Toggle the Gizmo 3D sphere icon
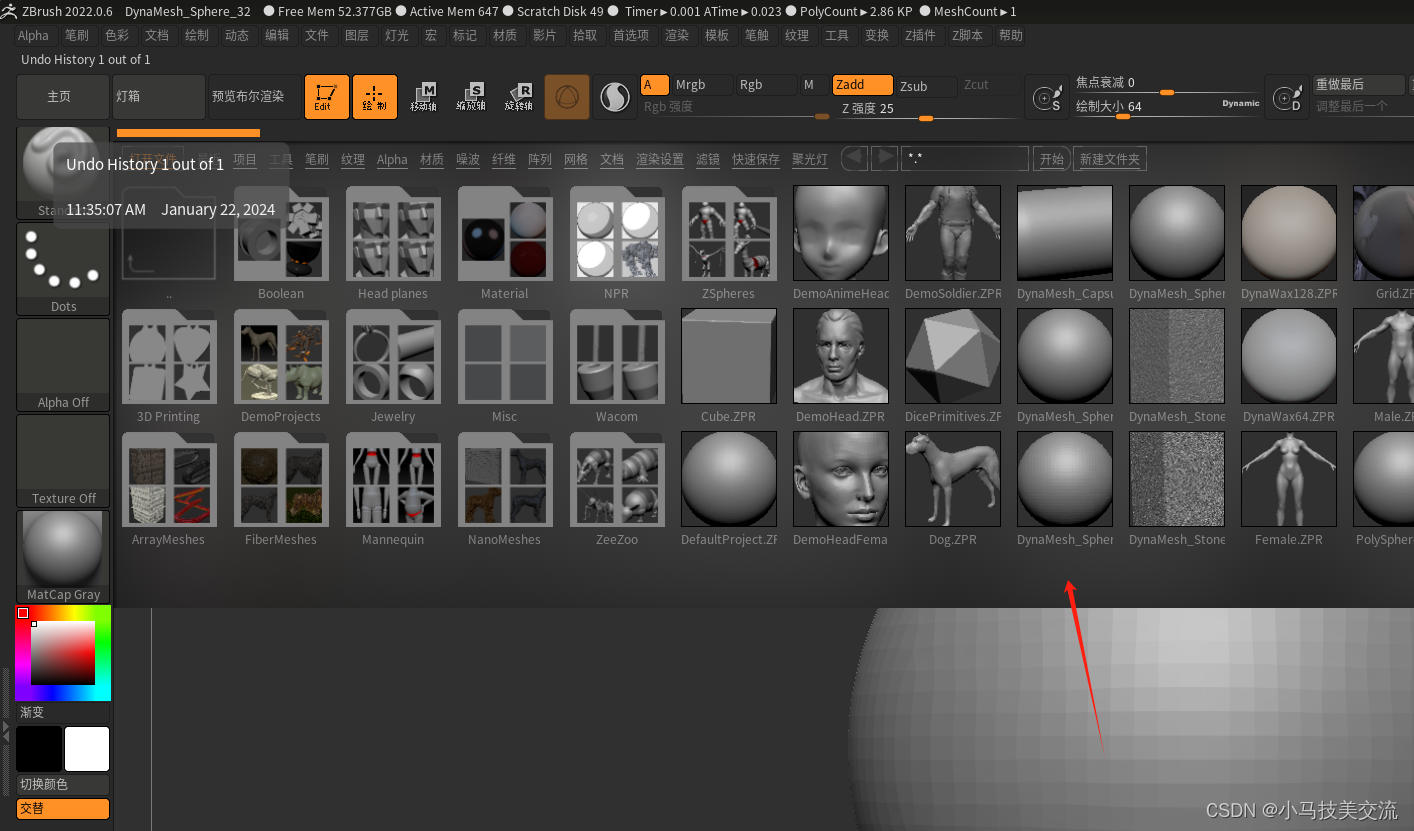1414x831 pixels. coord(567,97)
